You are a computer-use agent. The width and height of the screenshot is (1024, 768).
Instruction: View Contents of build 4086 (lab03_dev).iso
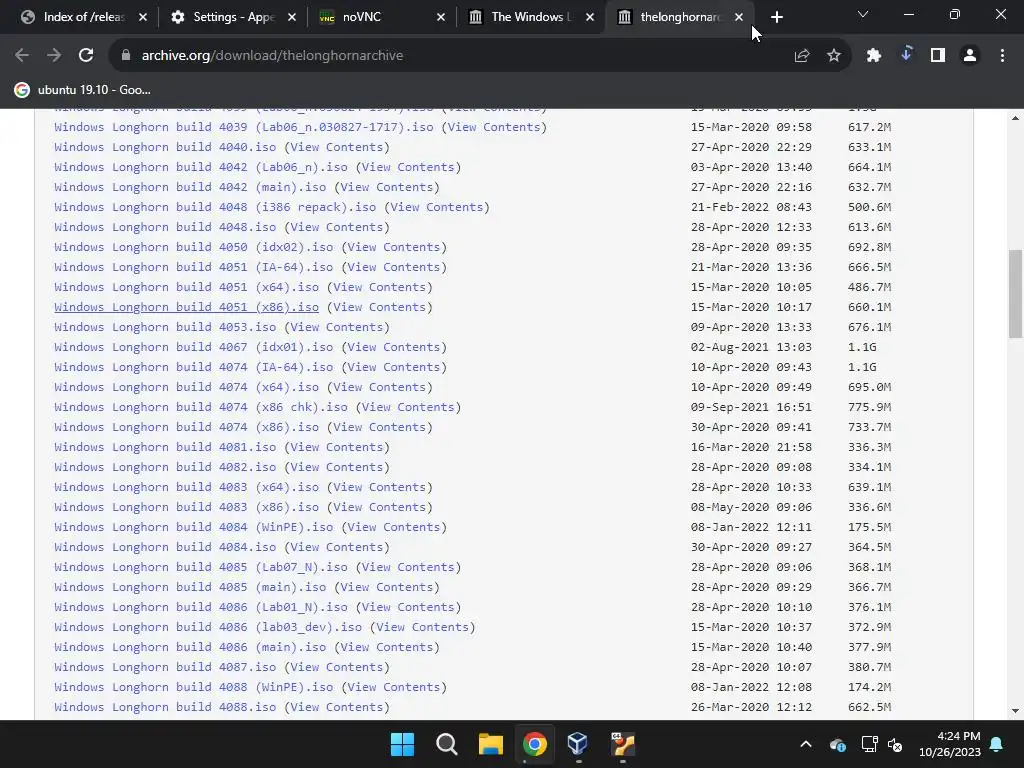click(x=423, y=627)
